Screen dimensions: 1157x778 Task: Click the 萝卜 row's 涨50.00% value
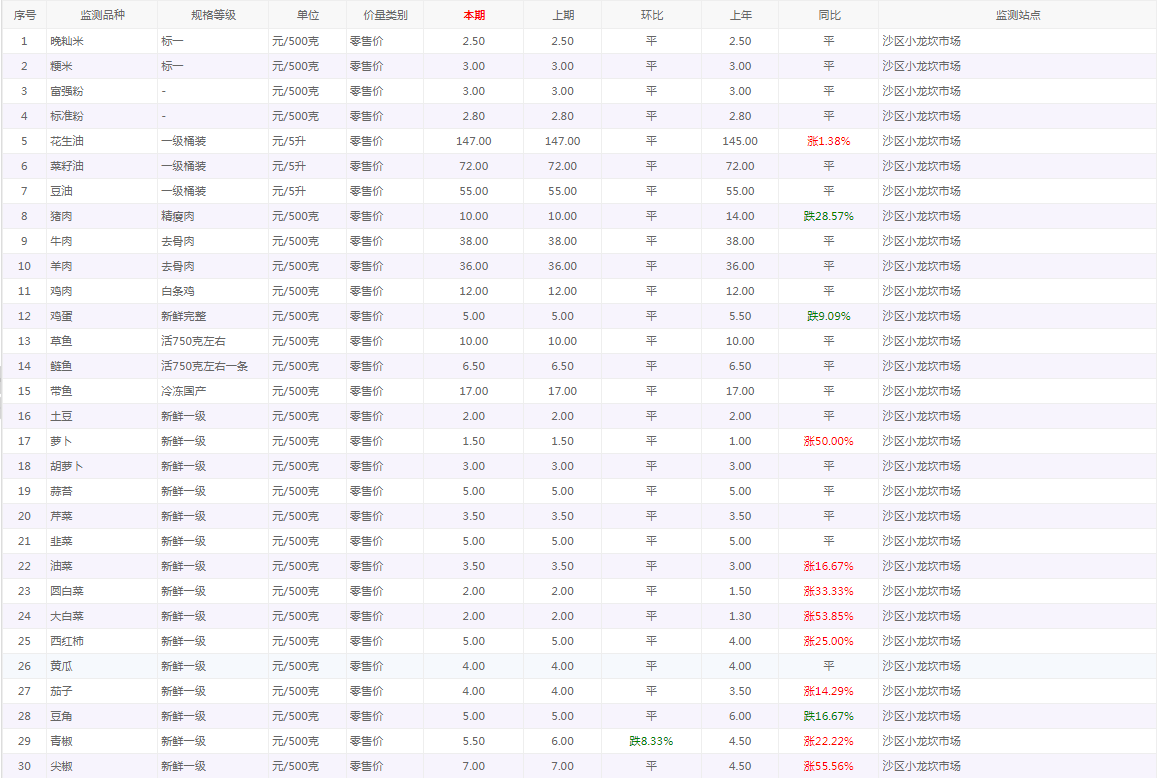pos(828,441)
